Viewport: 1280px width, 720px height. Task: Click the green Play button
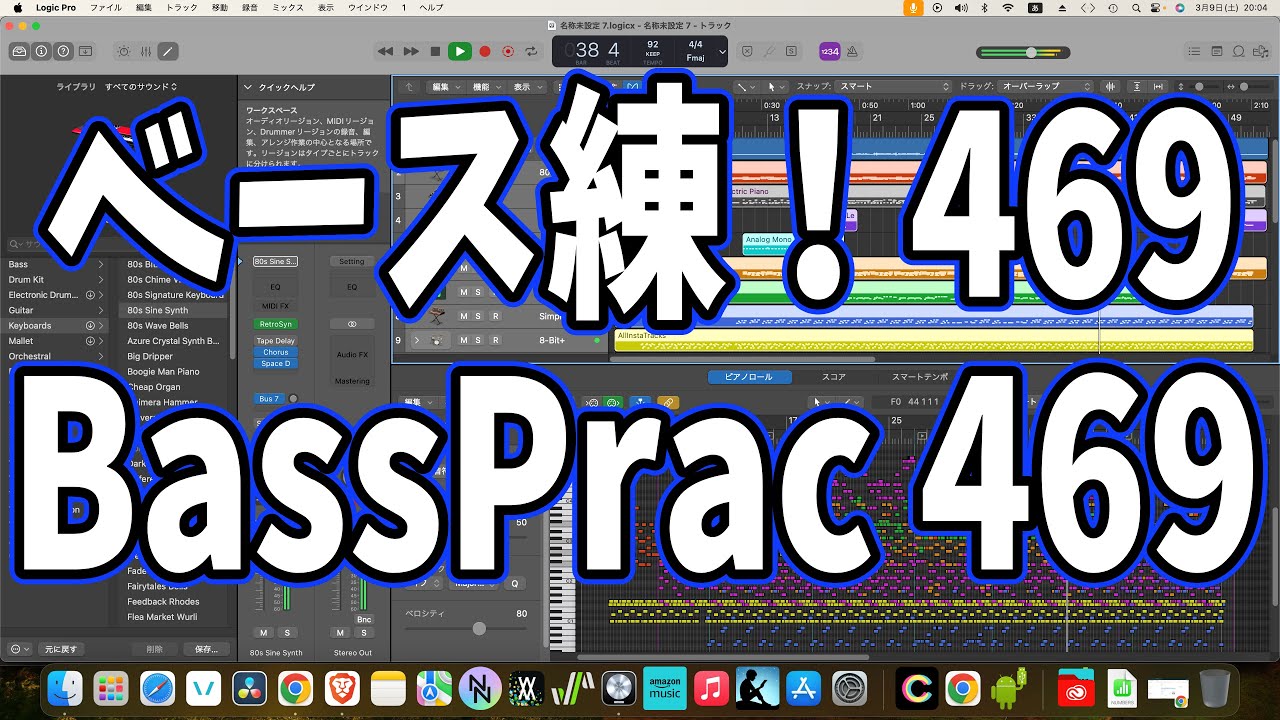[x=459, y=51]
